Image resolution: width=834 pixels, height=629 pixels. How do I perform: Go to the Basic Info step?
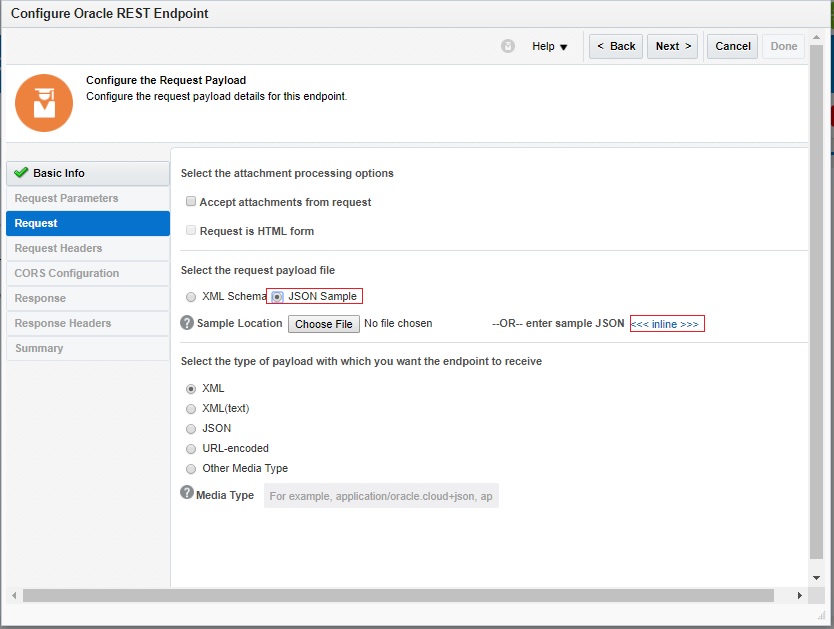[x=88, y=173]
